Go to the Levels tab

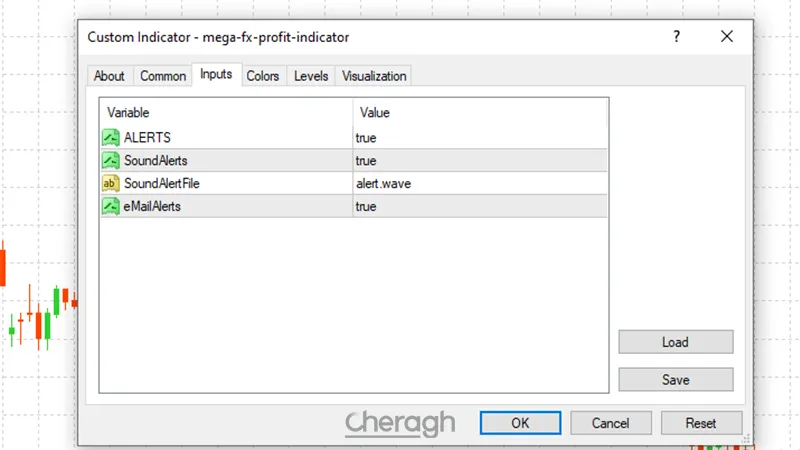click(311, 76)
